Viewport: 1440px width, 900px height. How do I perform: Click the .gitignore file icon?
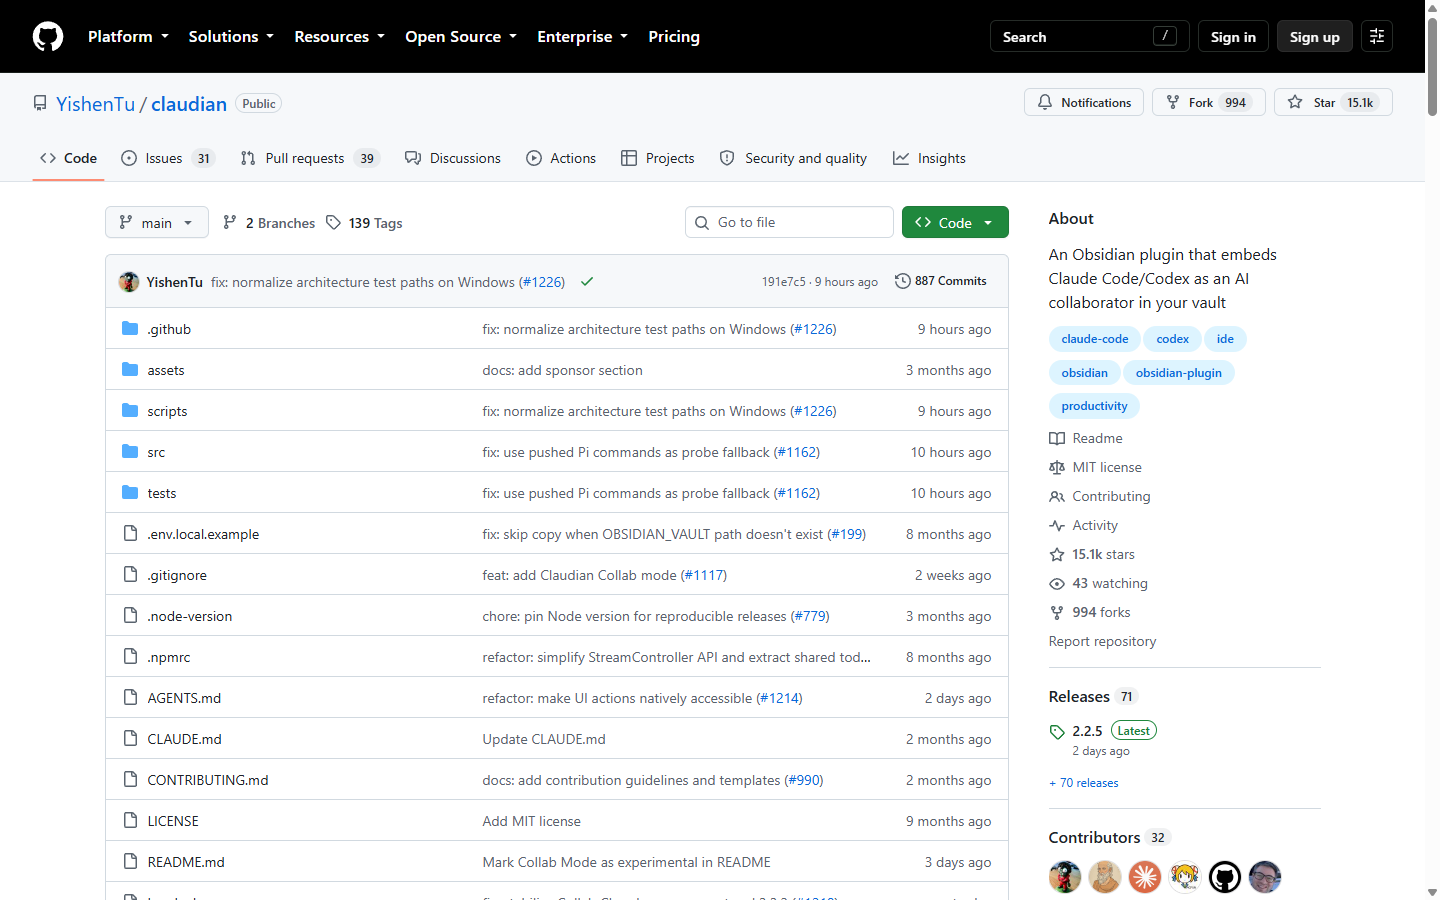point(130,574)
